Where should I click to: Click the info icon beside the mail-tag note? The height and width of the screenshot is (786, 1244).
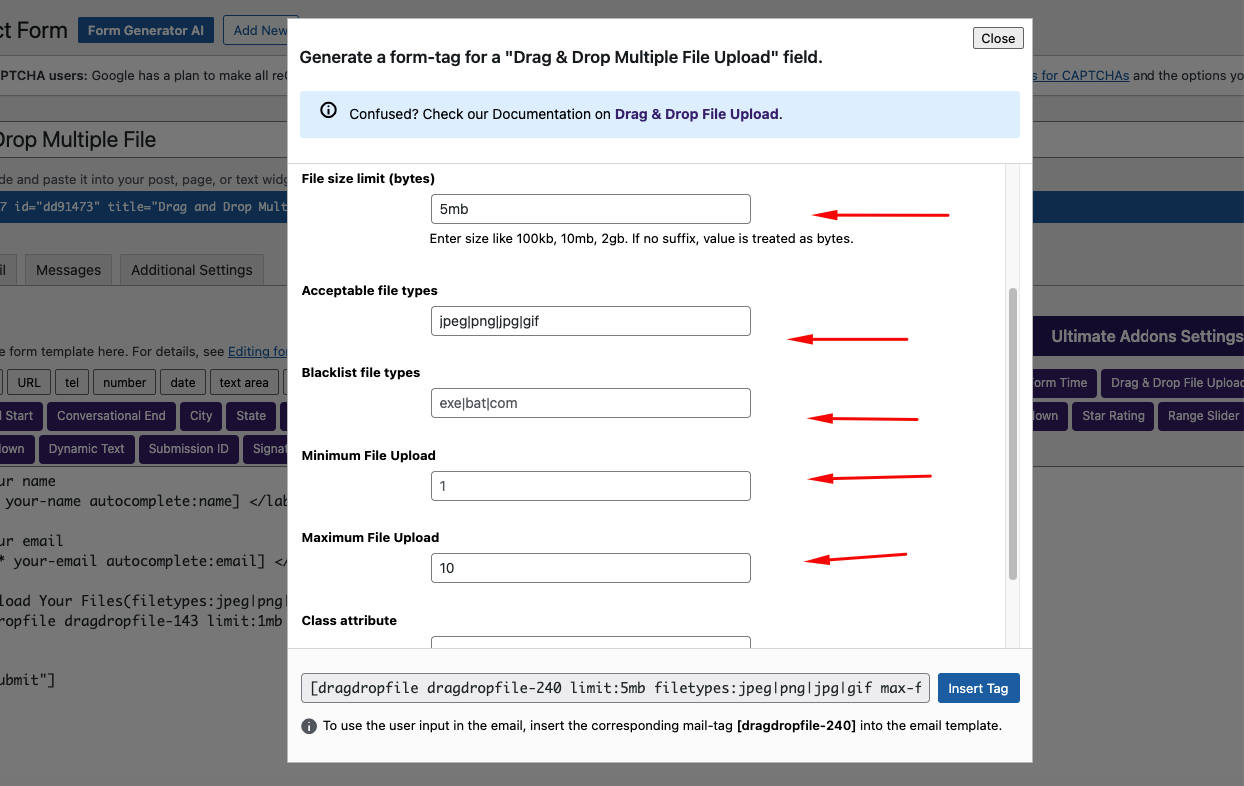click(309, 725)
